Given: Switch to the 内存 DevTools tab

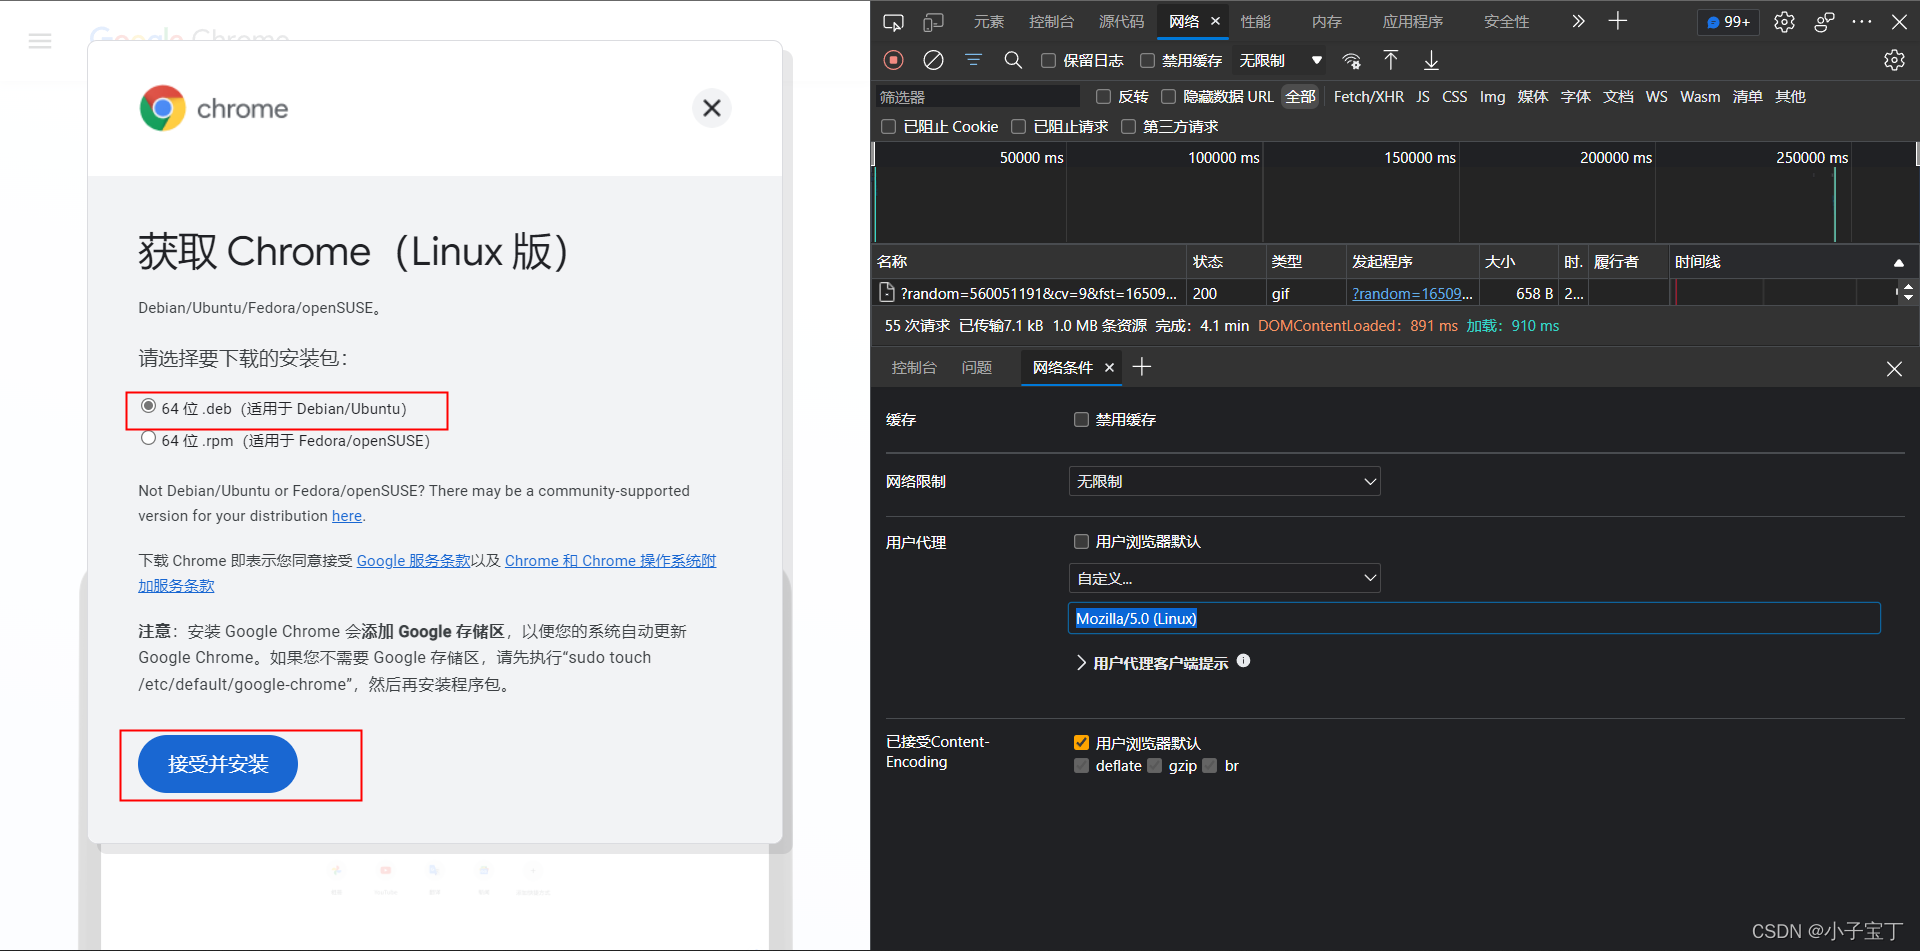Looking at the screenshot, I should (x=1327, y=22).
